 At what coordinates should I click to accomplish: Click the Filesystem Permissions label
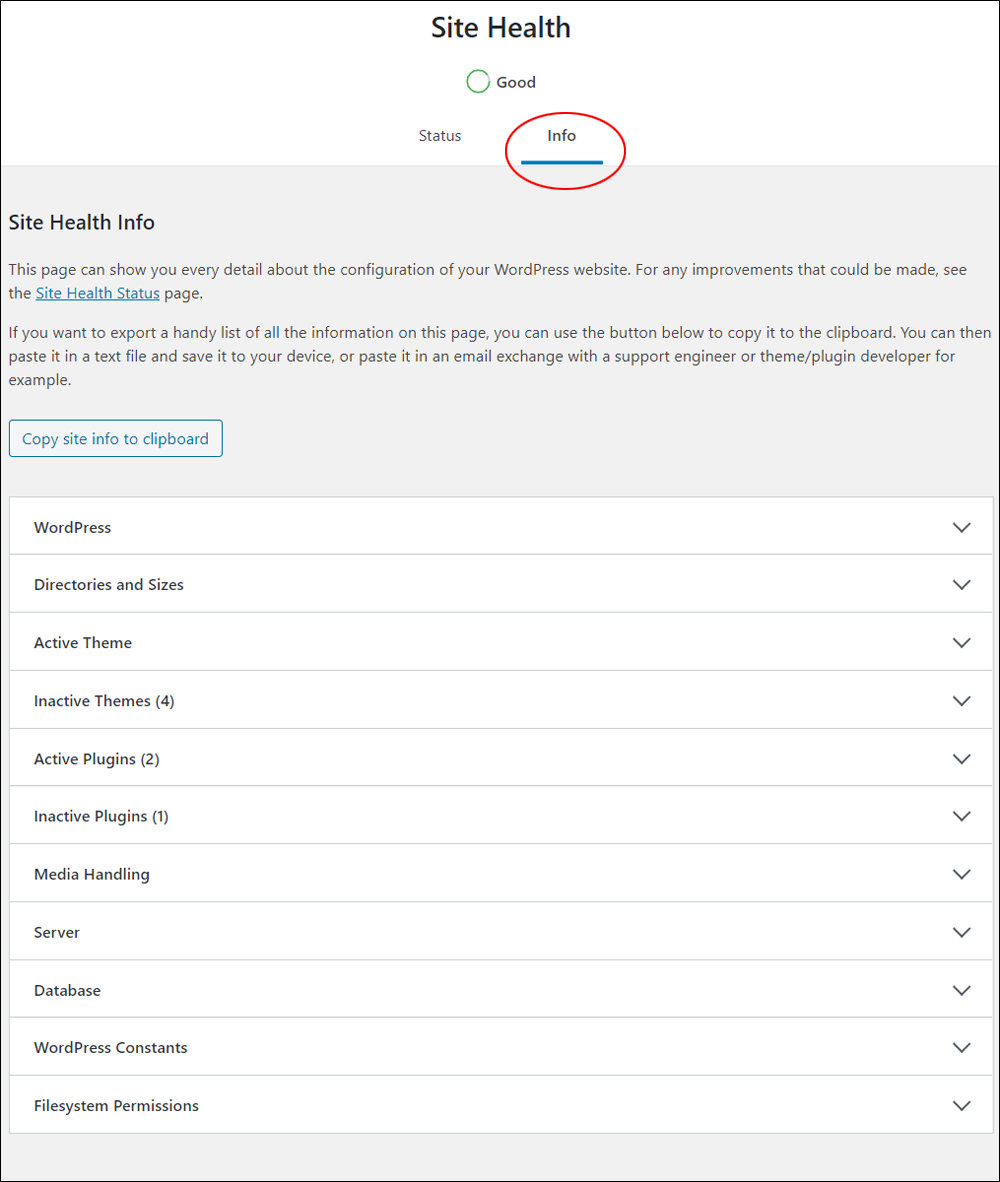pyautogui.click(x=116, y=1105)
